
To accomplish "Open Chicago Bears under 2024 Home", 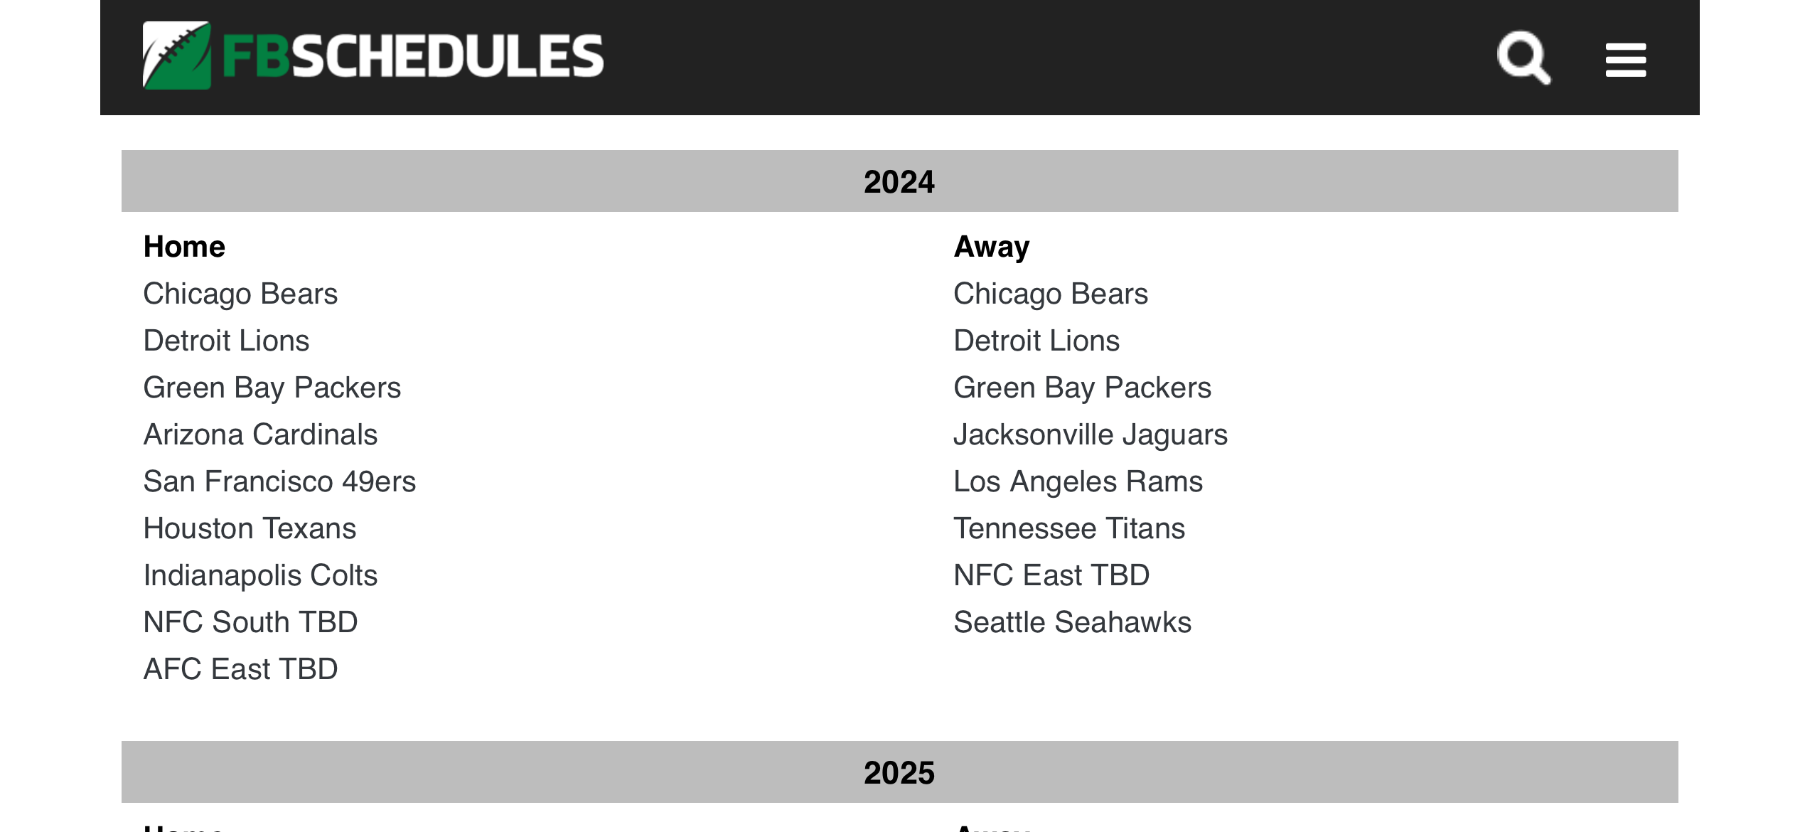I will [240, 294].
